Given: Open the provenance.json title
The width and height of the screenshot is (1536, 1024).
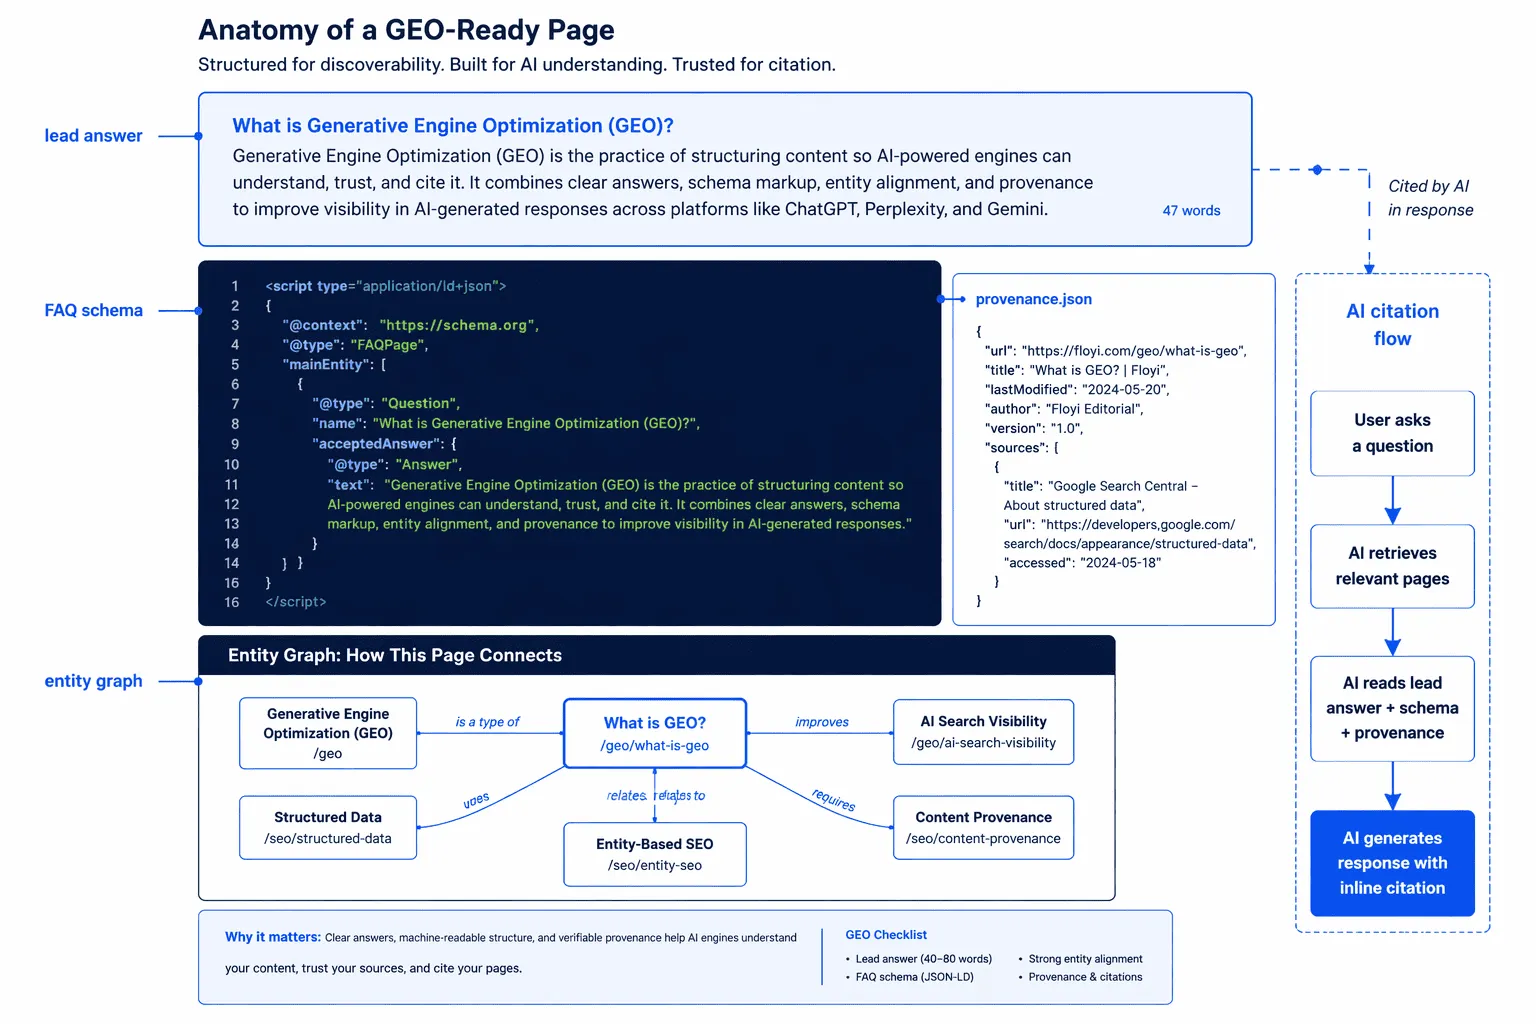Looking at the screenshot, I should (x=1033, y=299).
